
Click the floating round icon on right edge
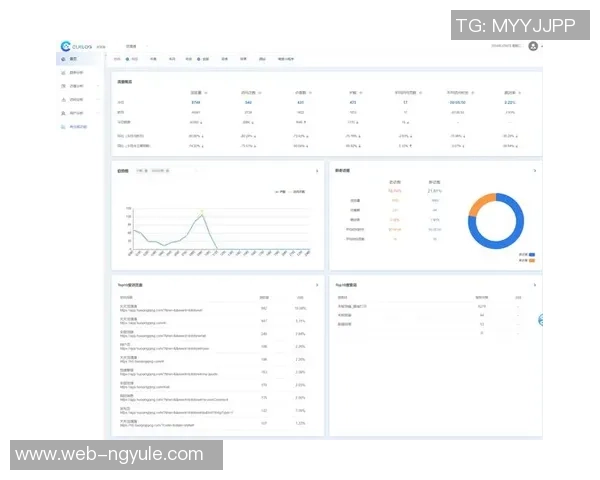(541, 320)
